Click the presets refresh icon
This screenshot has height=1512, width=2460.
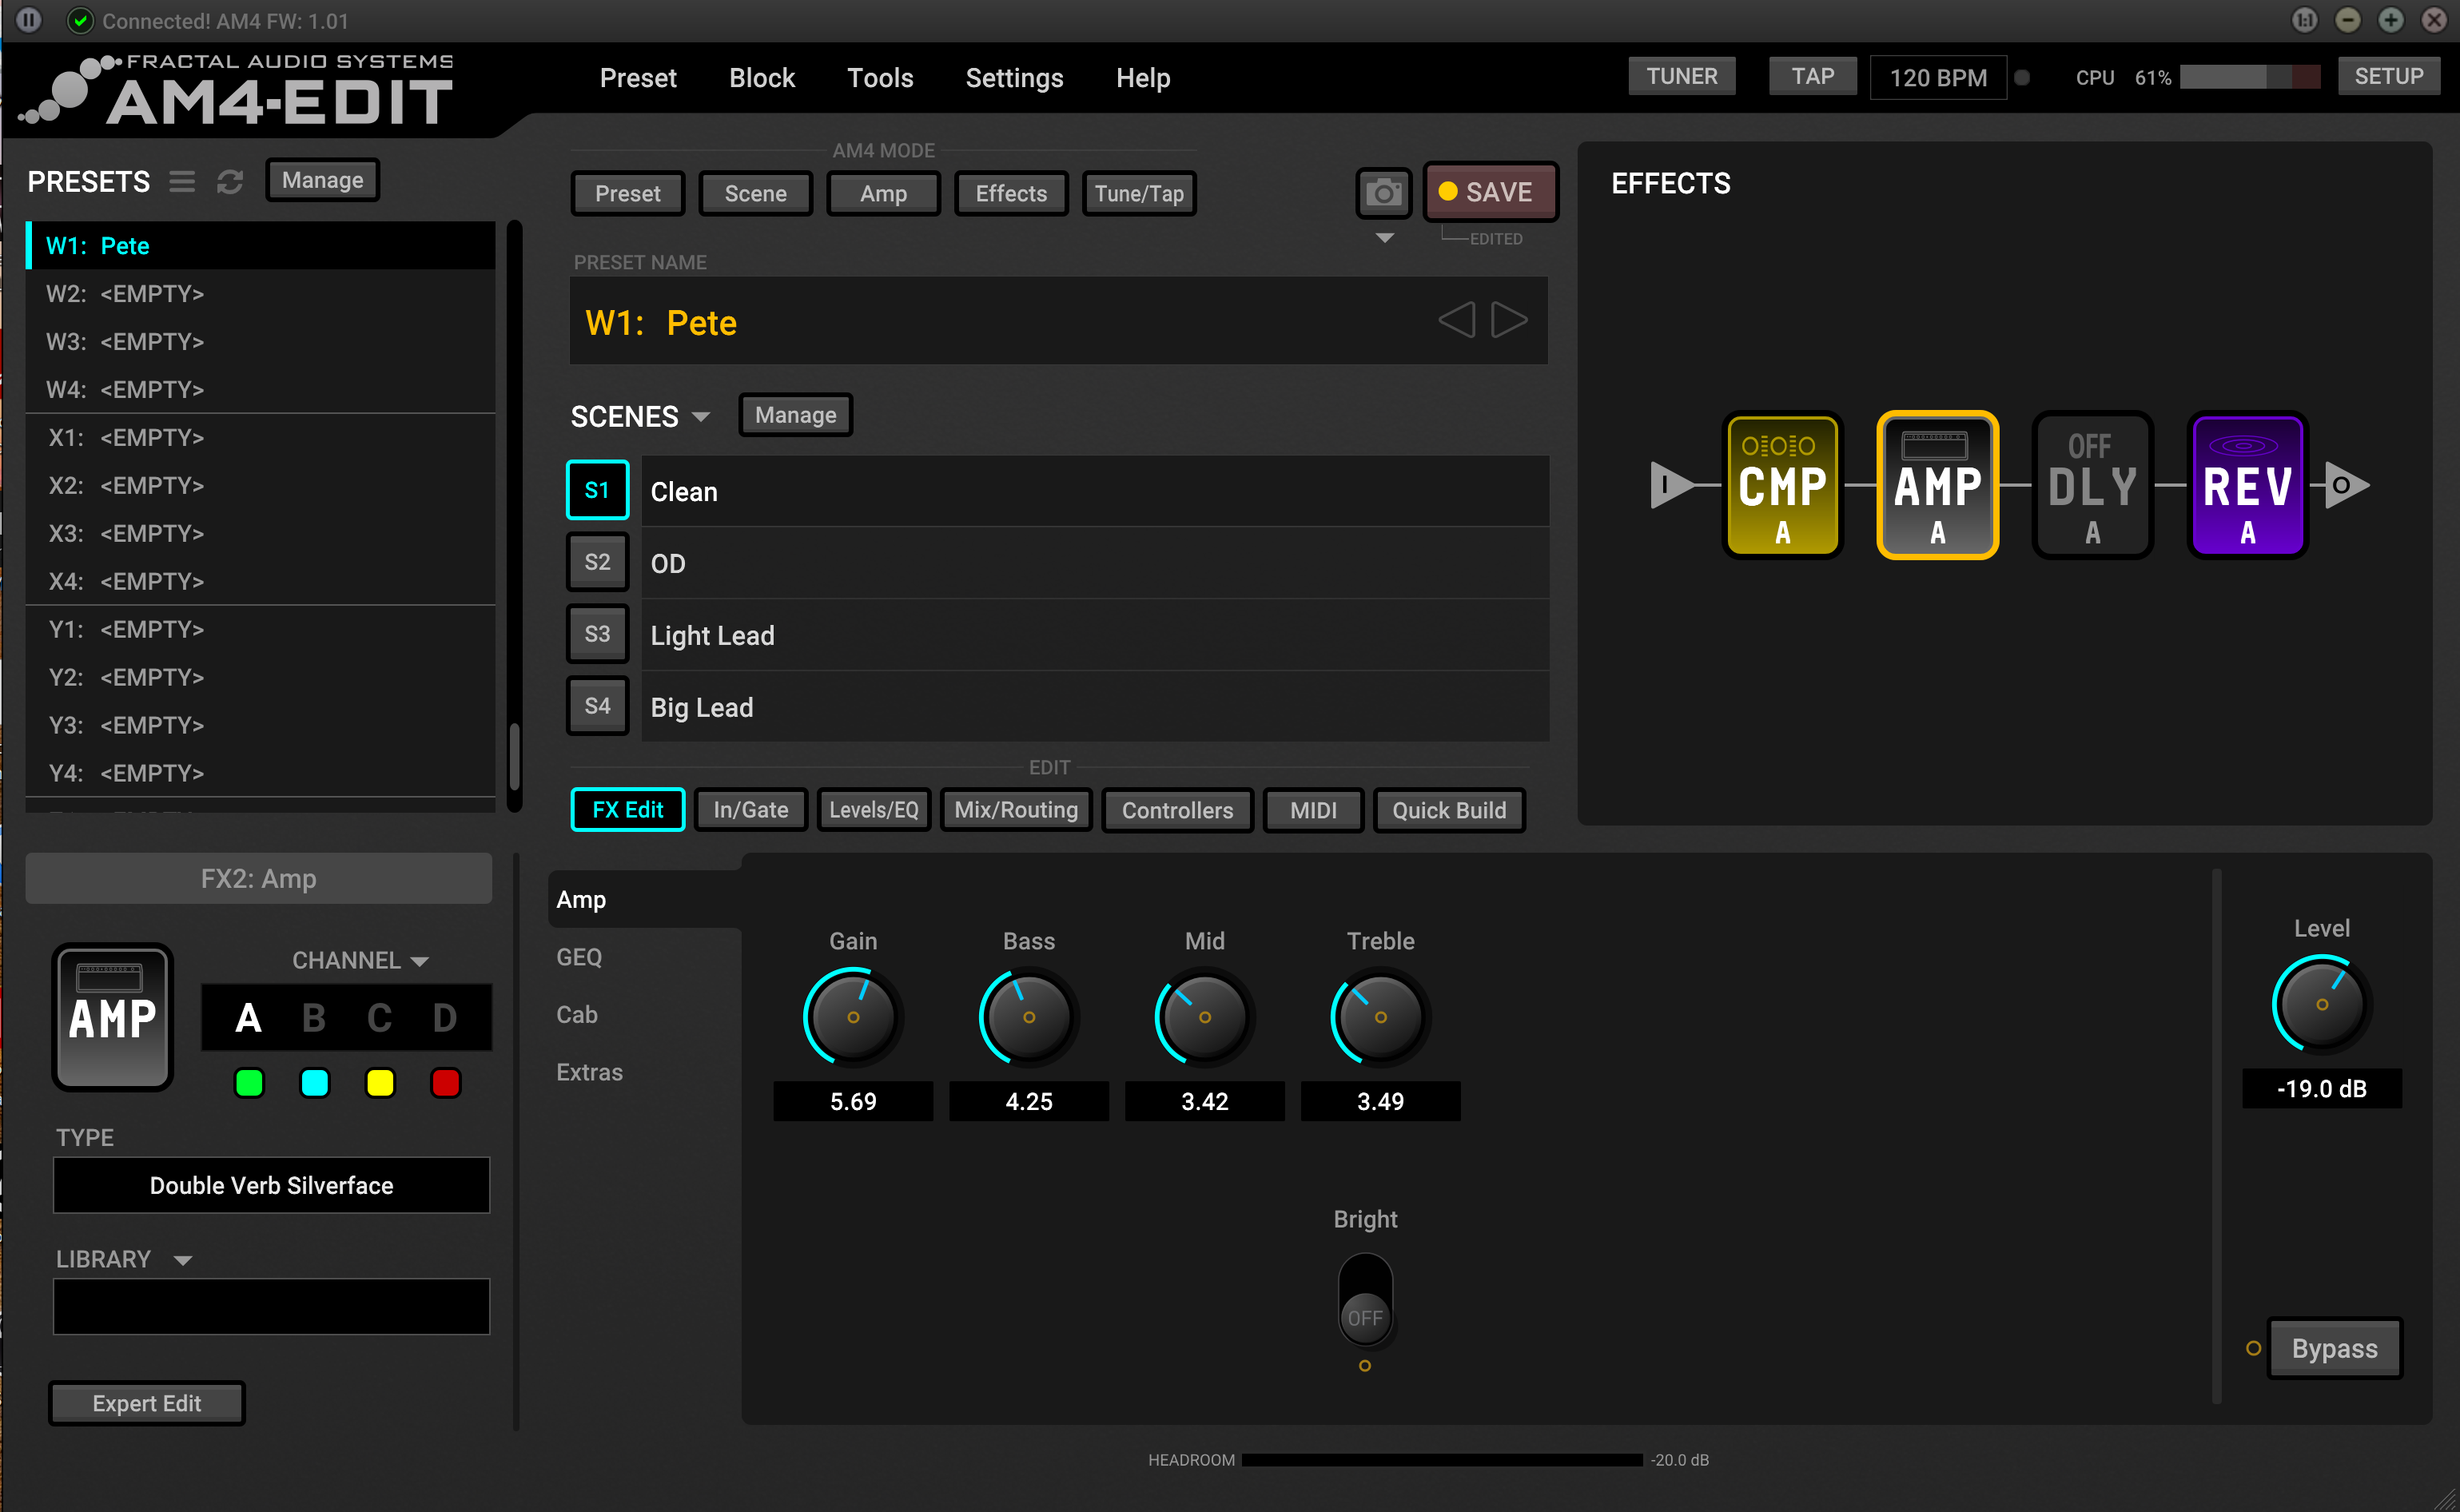point(230,181)
